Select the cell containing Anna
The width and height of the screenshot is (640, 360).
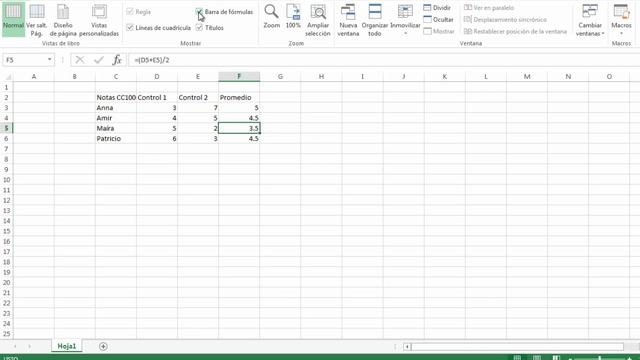click(116, 108)
